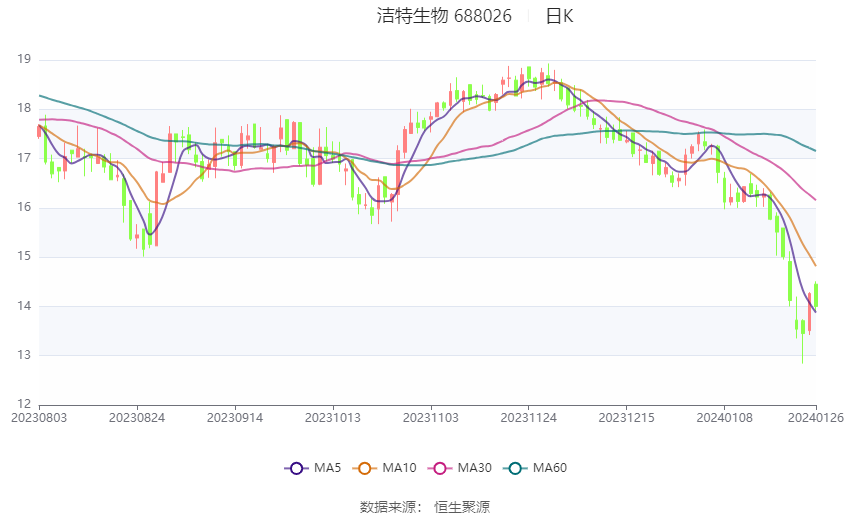
Task: Click the chart title 洁特生物 688026
Action: [x=444, y=16]
